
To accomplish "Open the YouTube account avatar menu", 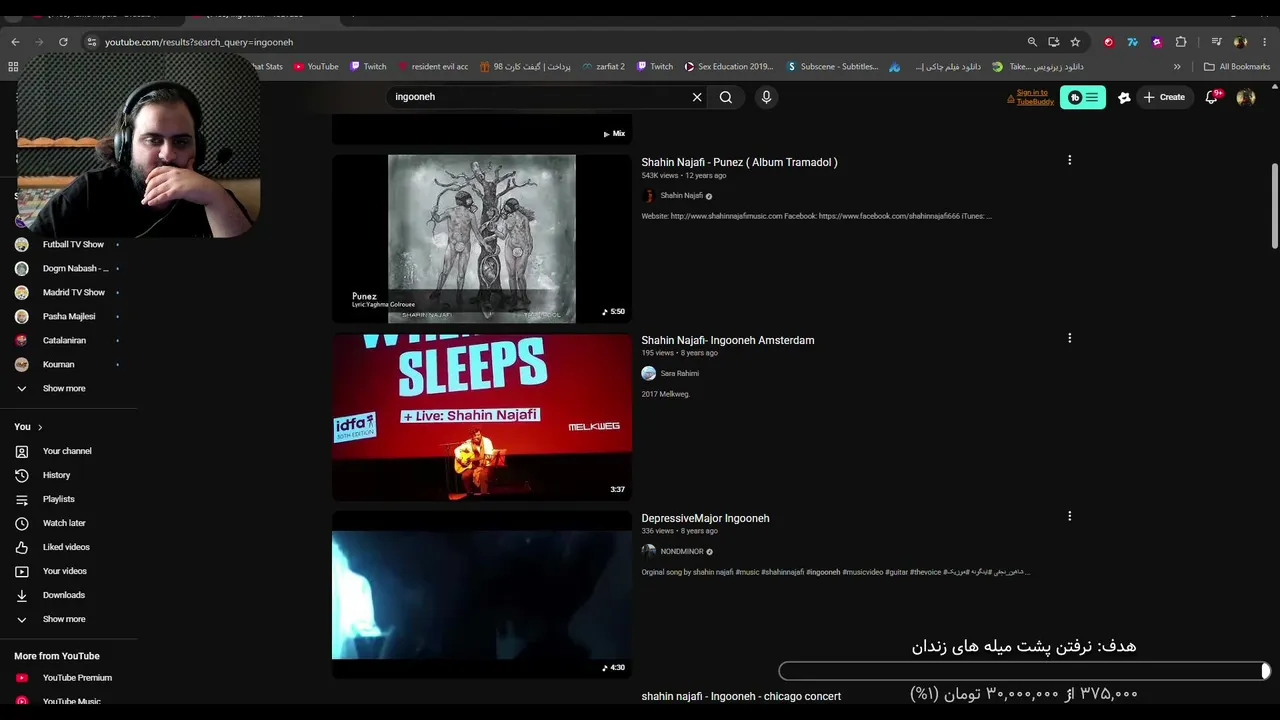I will coord(1246,97).
